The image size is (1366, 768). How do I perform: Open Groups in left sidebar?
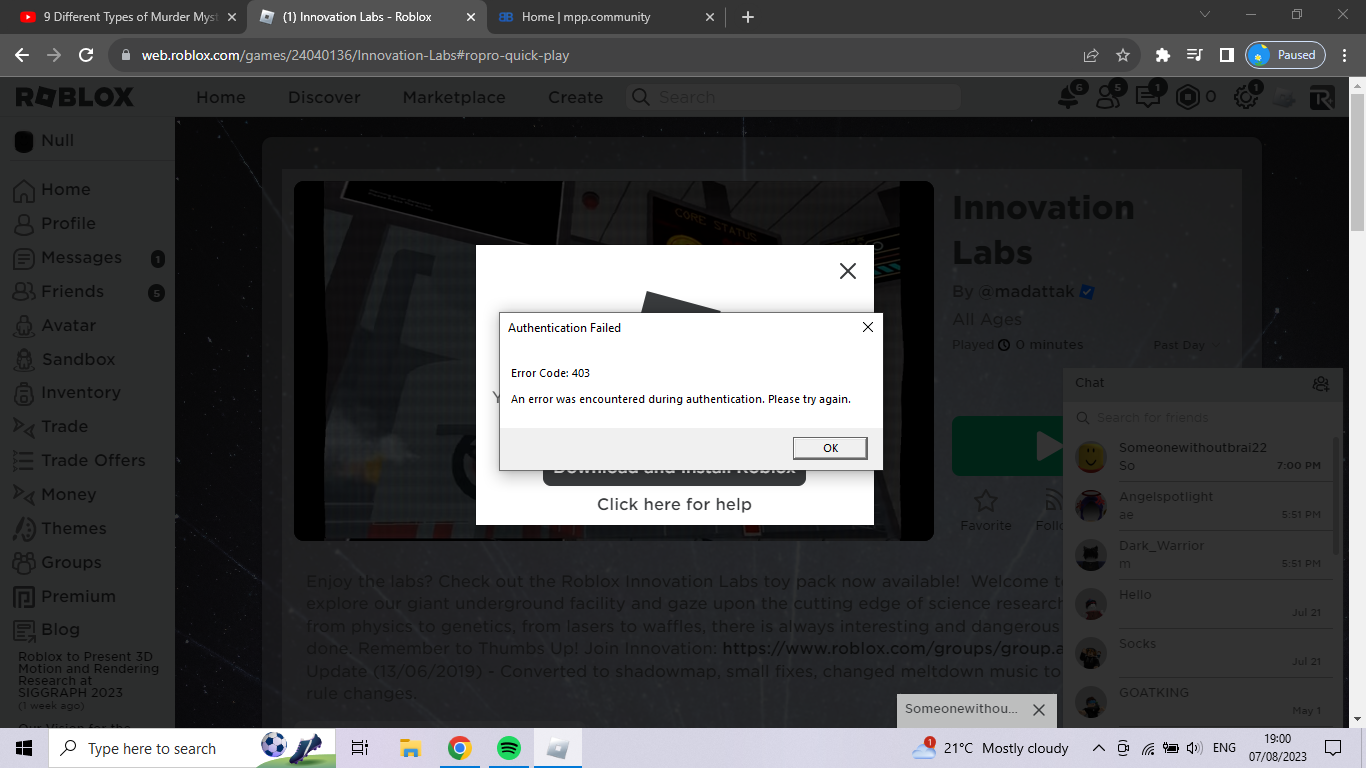[x=71, y=562]
